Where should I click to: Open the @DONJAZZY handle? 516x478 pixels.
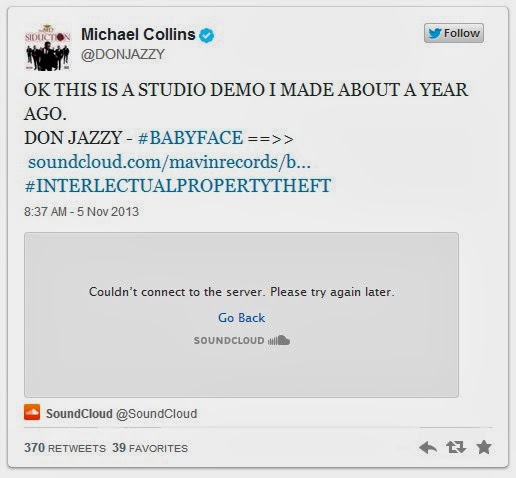click(123, 54)
